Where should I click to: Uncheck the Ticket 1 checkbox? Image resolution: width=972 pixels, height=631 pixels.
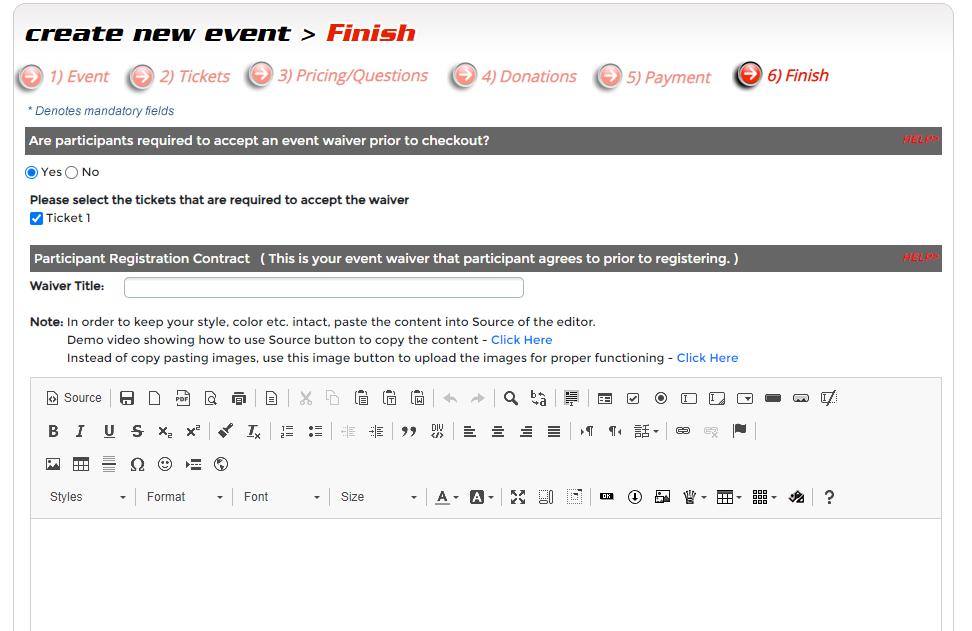pyautogui.click(x=37, y=218)
